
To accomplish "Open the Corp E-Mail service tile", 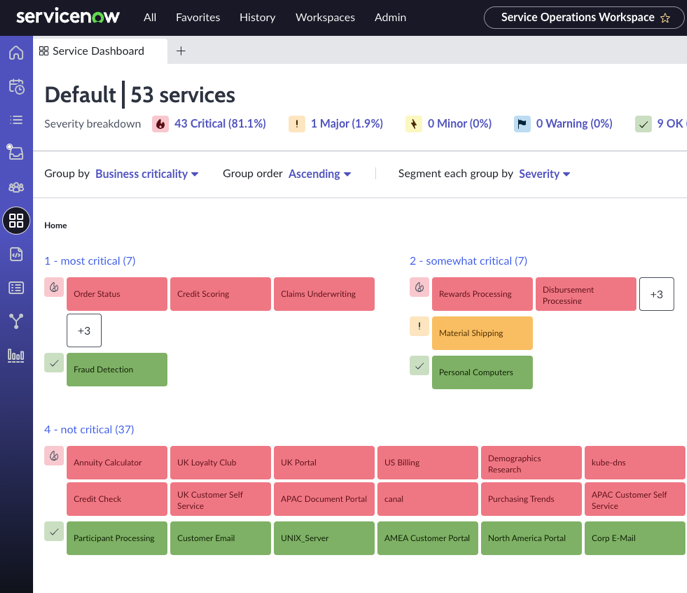I will [635, 538].
